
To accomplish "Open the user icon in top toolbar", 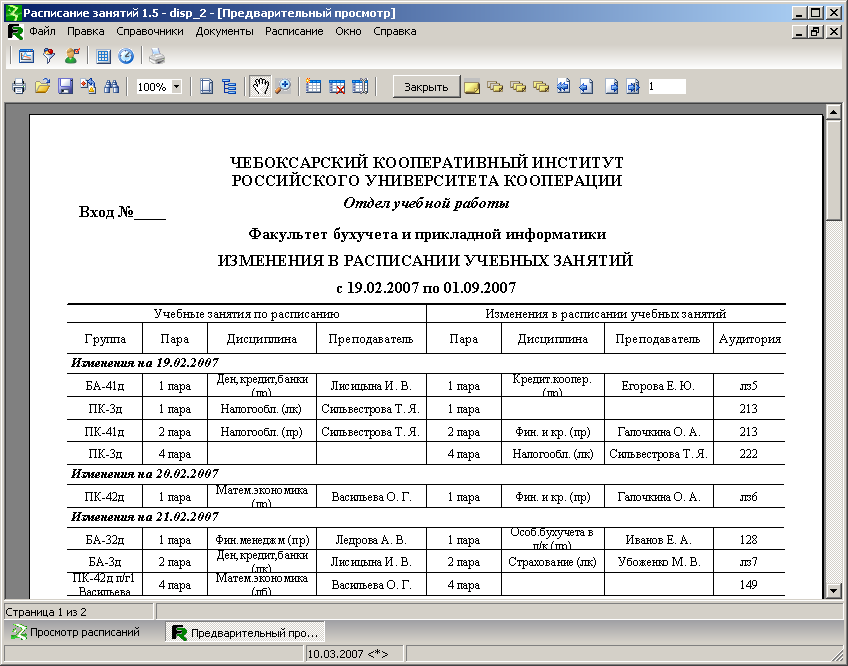I will pos(72,56).
